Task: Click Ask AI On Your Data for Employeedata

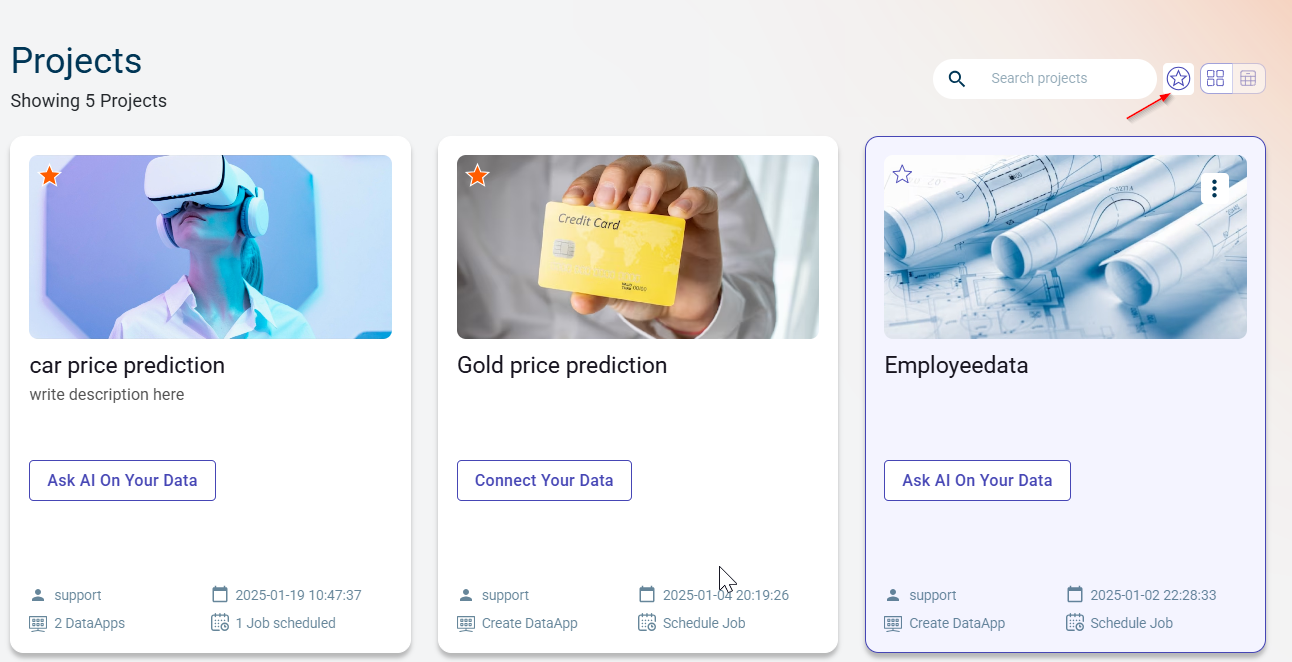Action: pos(977,480)
